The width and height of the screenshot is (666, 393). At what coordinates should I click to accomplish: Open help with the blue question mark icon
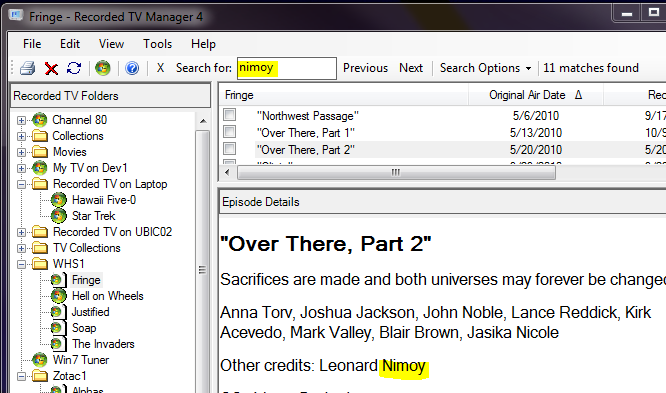[x=132, y=68]
